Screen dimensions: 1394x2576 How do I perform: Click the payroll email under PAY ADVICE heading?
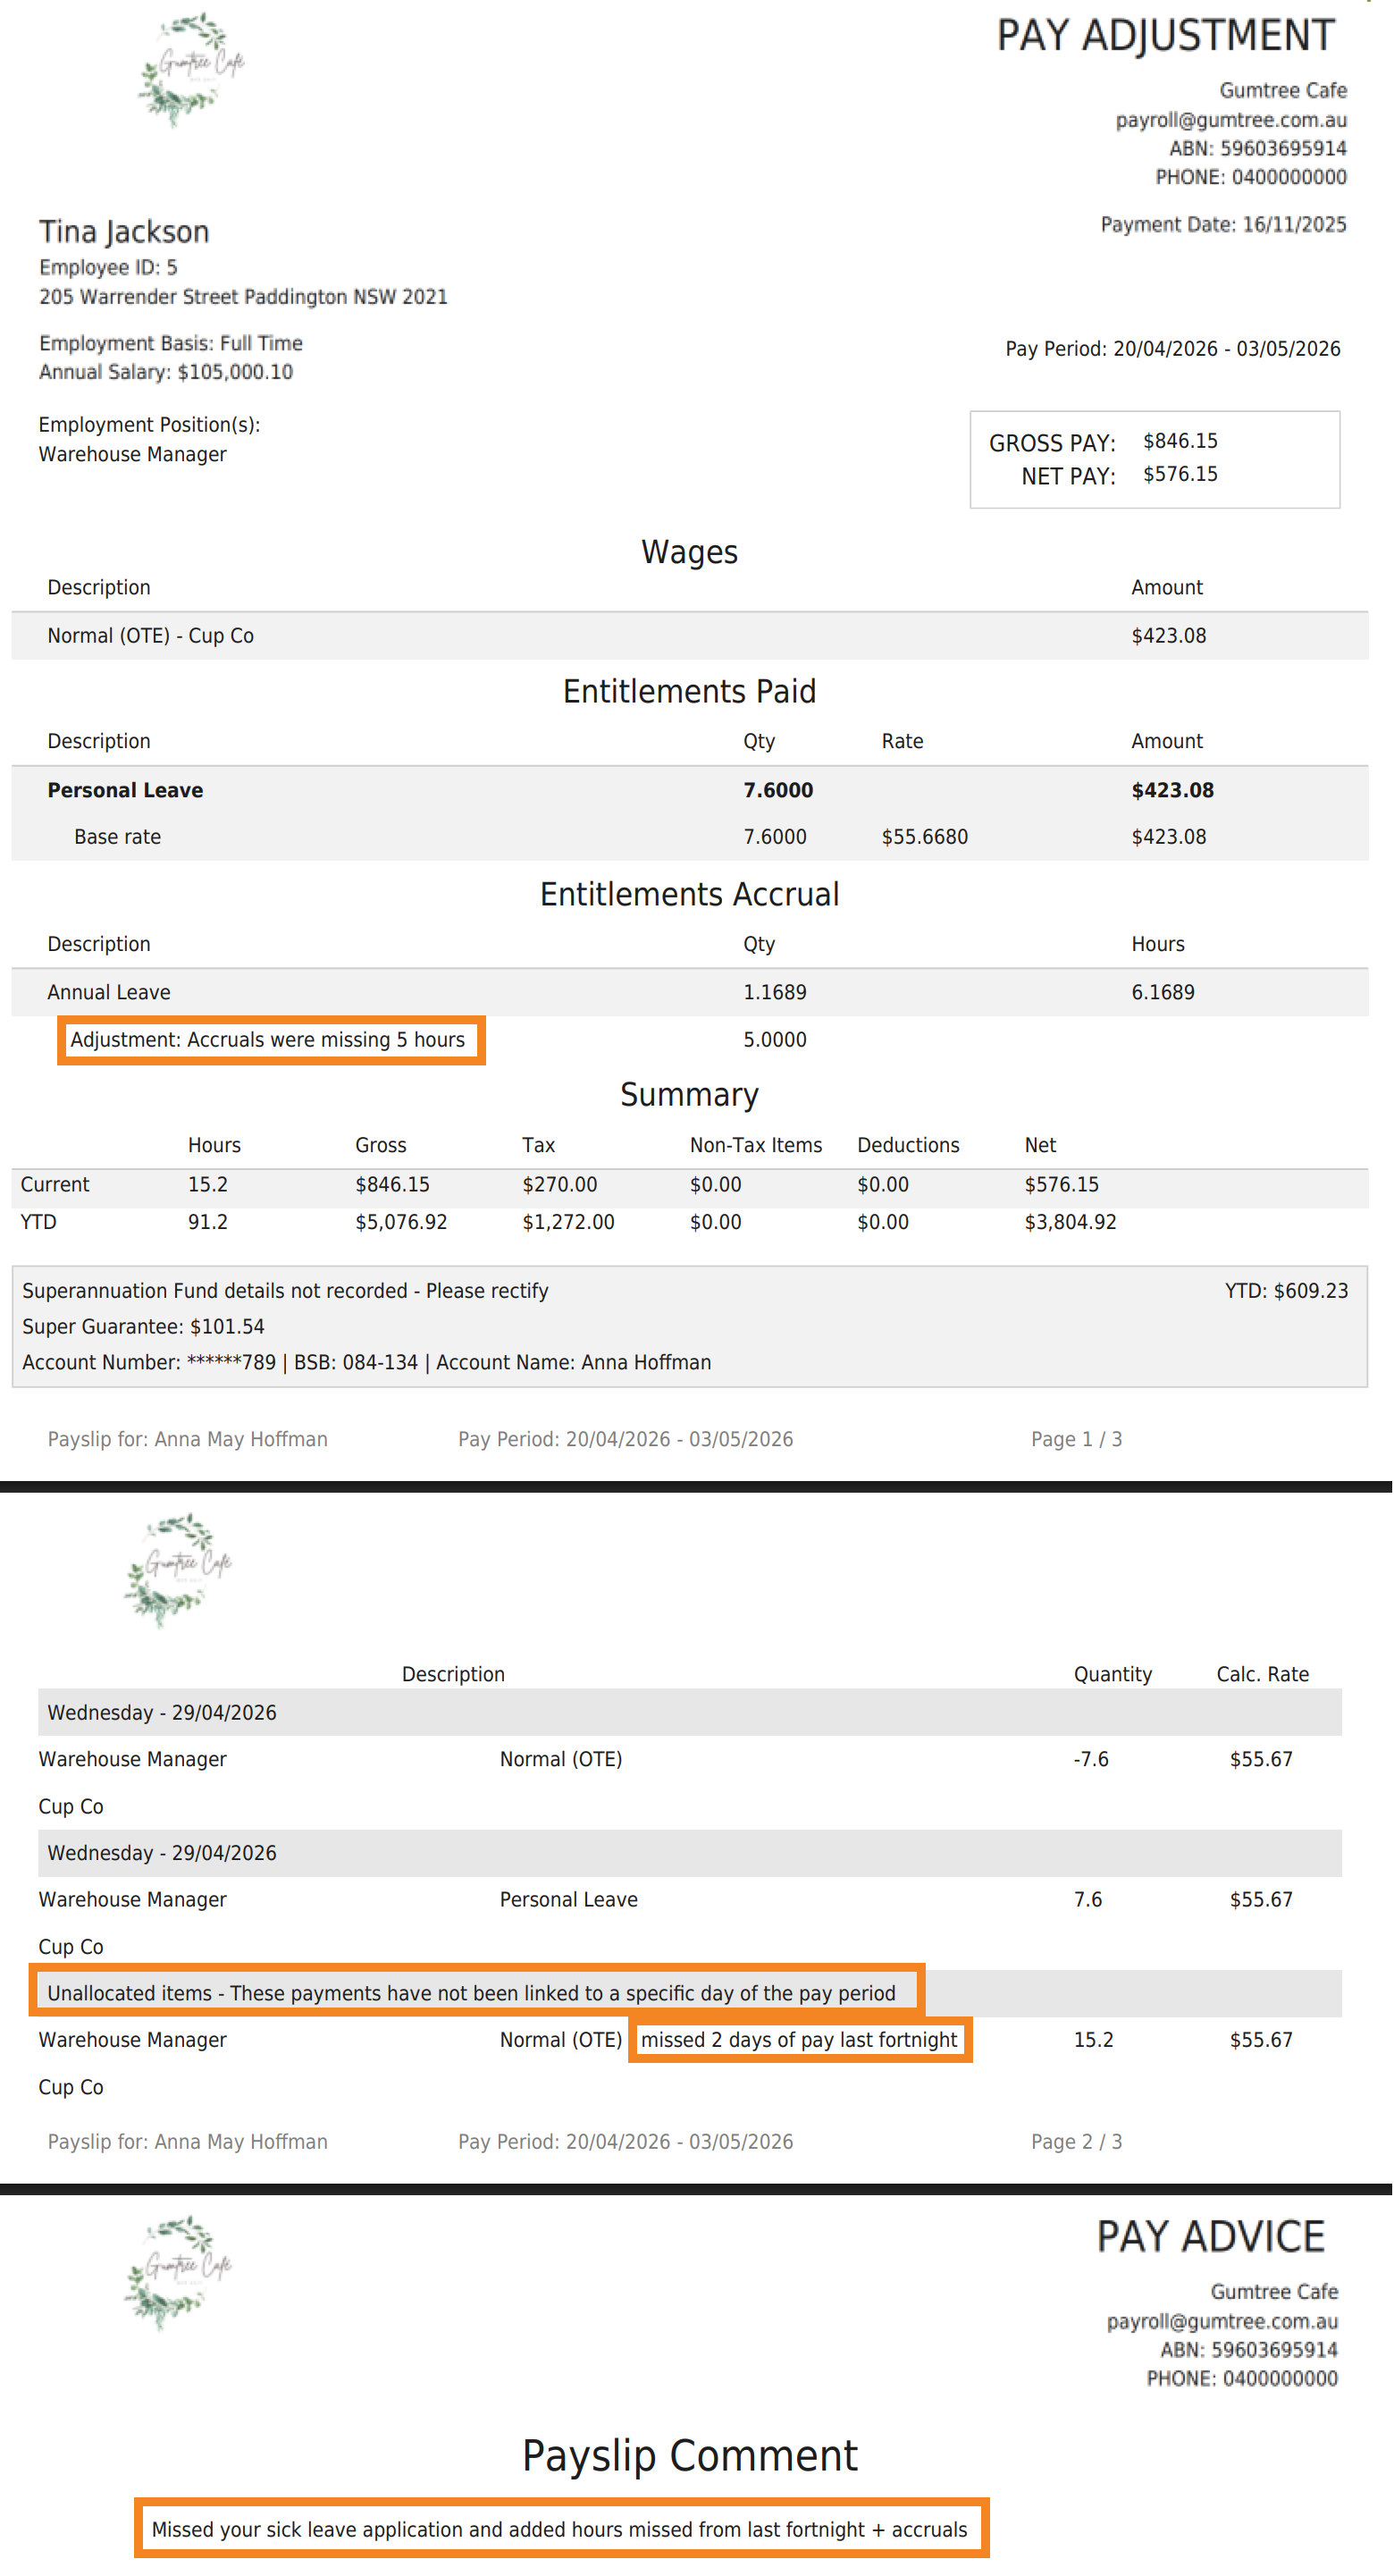[x=1222, y=2321]
